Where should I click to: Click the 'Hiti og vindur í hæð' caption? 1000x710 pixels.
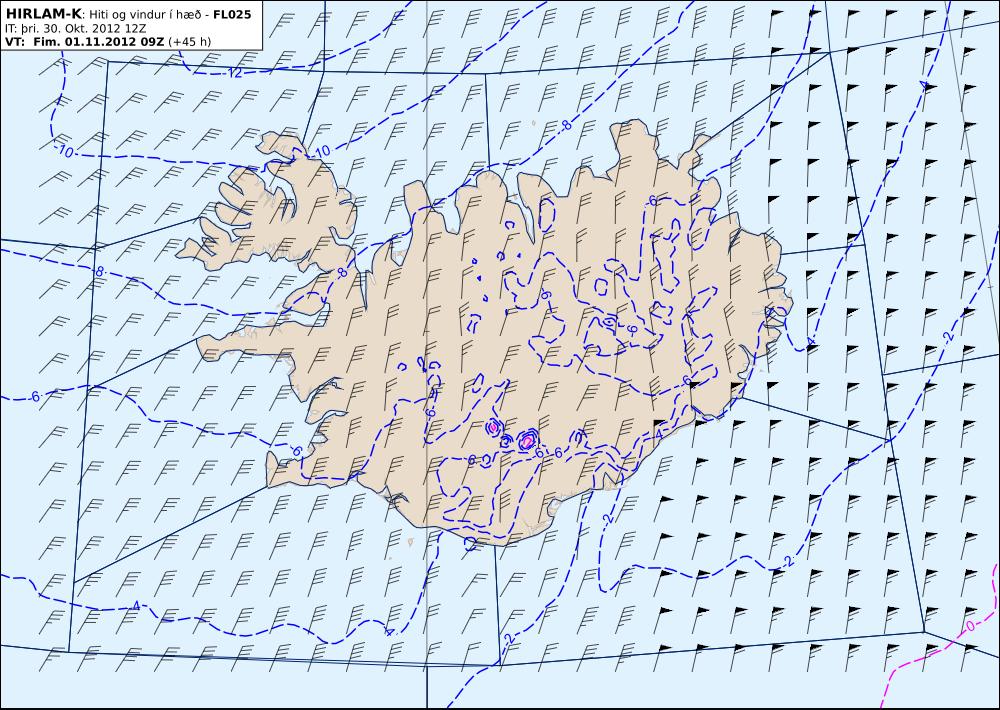tap(145, 15)
